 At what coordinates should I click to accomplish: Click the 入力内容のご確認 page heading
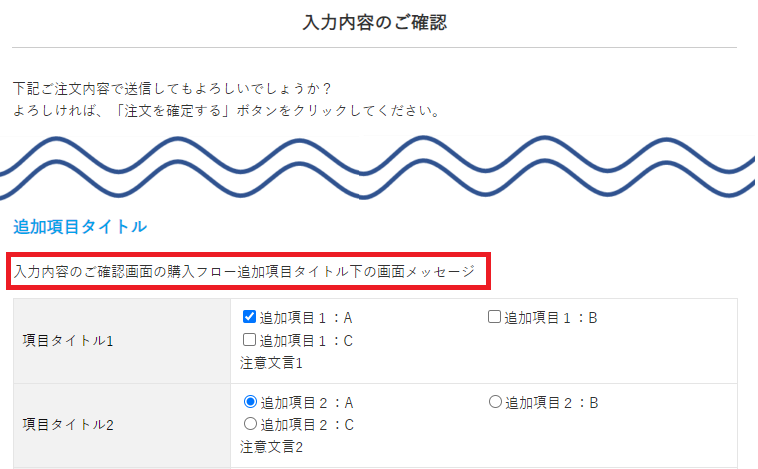[374, 23]
